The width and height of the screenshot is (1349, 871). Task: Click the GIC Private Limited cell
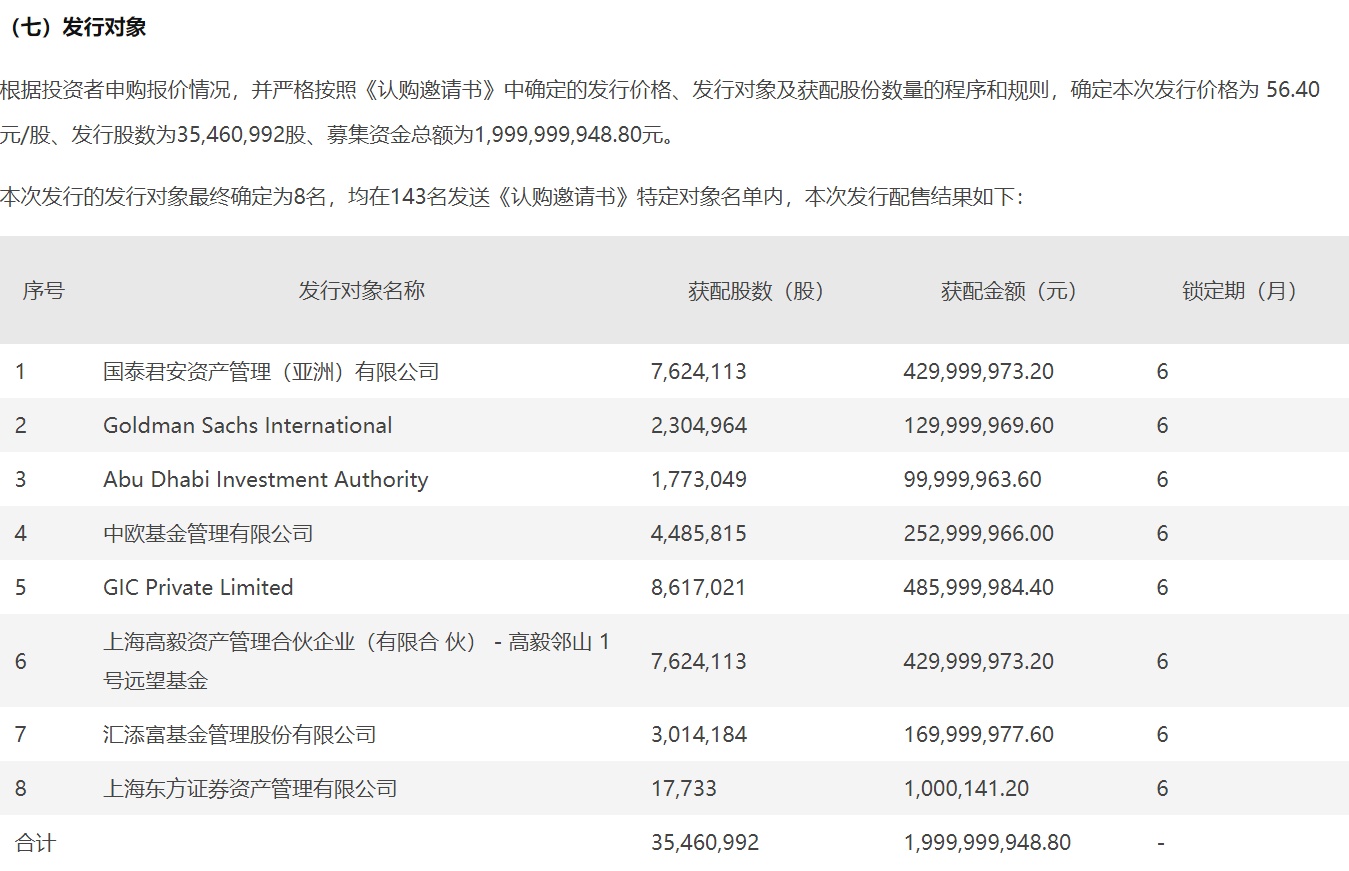[x=198, y=588]
